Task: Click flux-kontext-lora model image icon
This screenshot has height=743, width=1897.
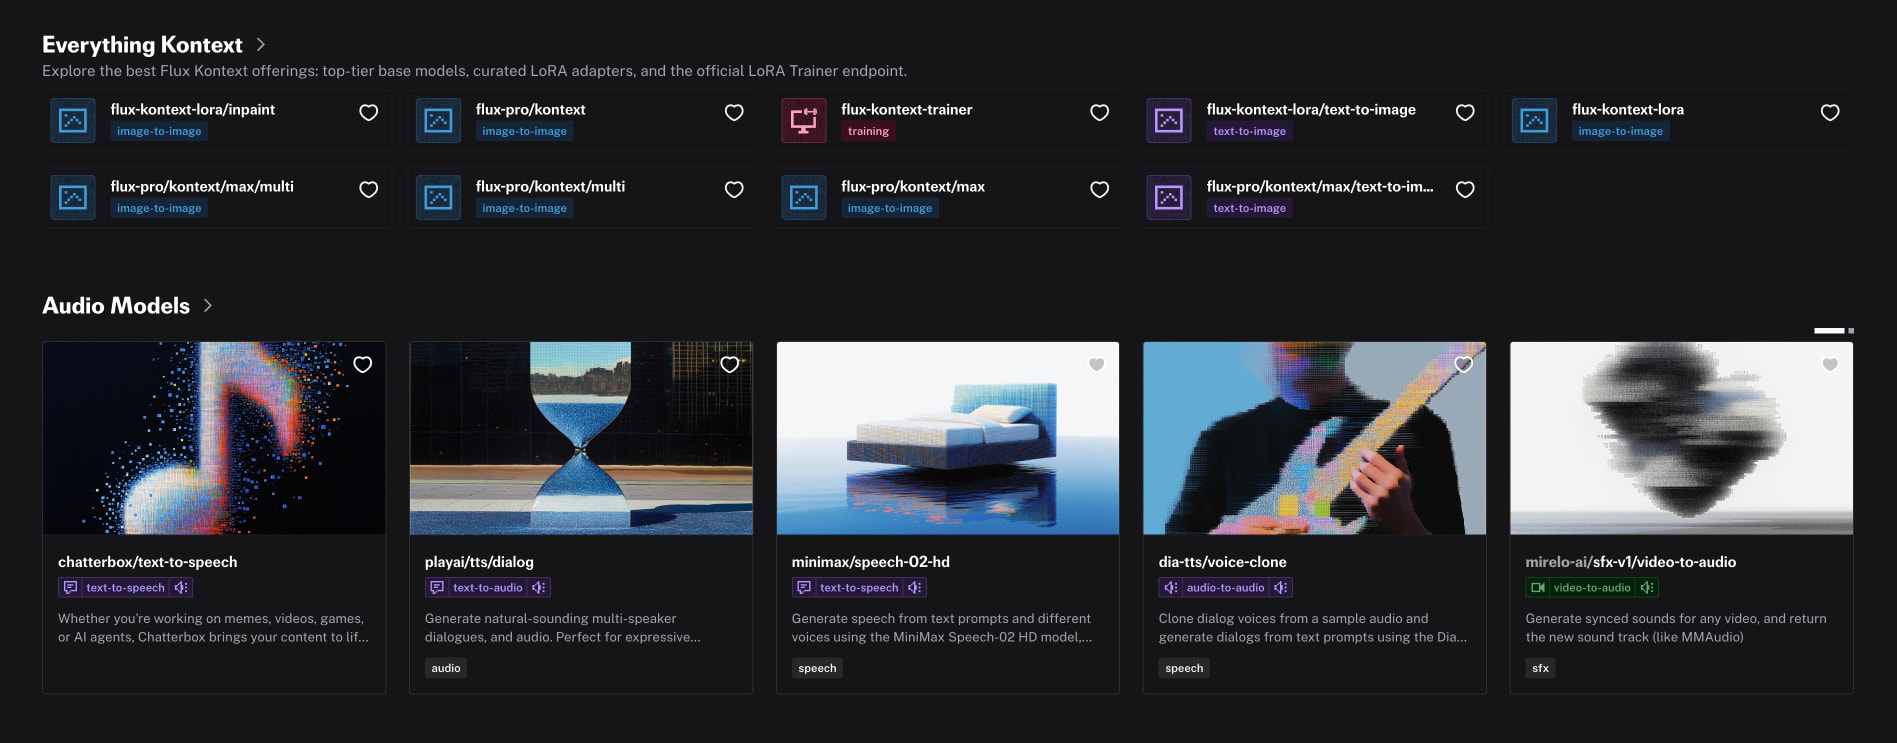Action: (1534, 121)
